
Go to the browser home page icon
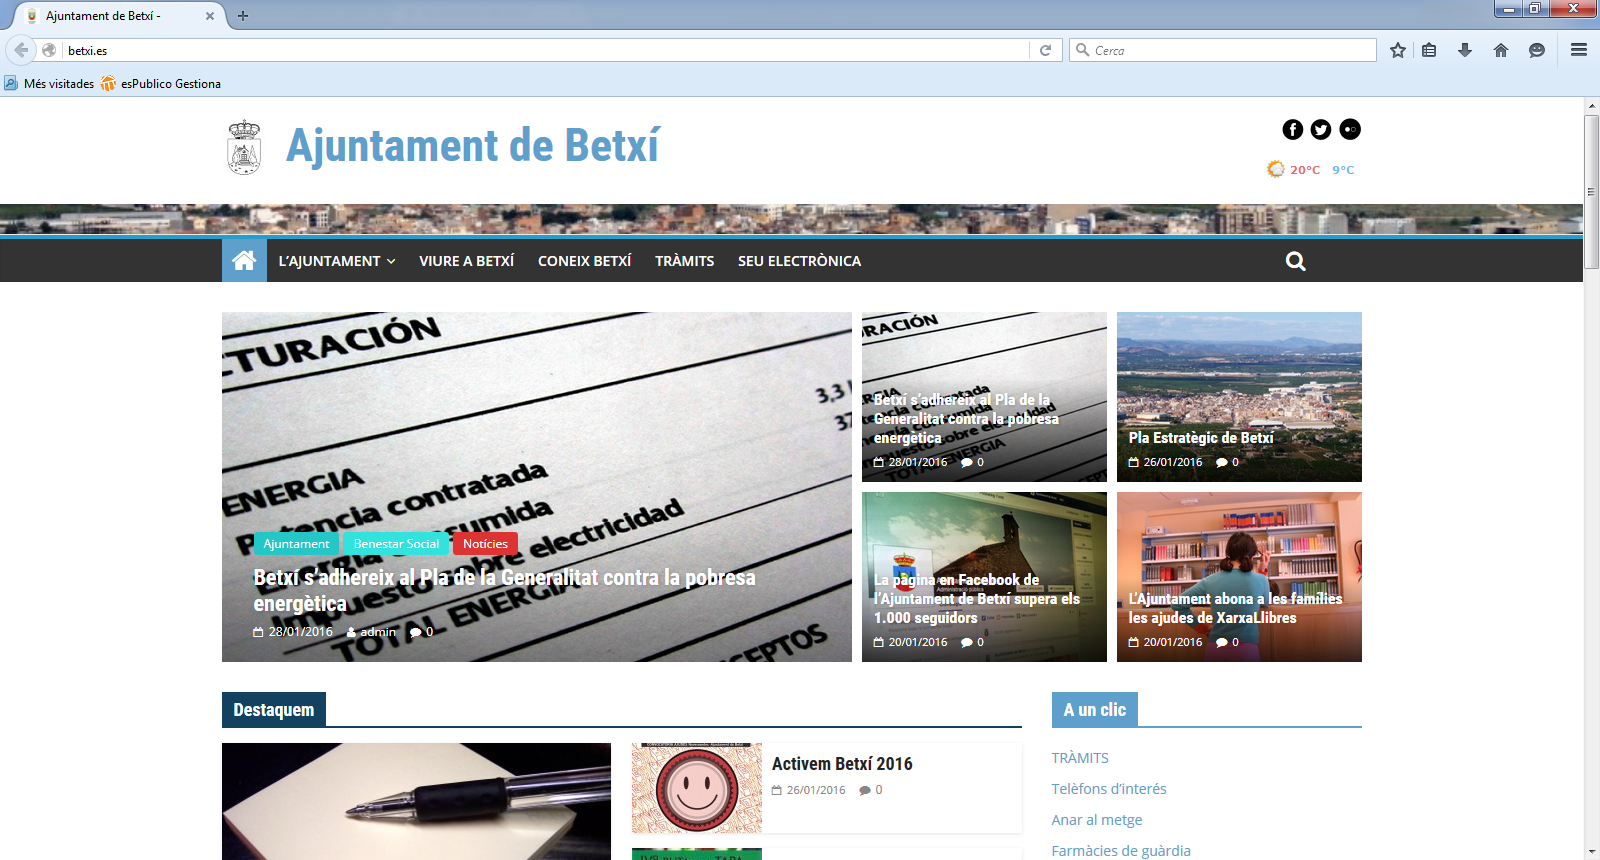[x=1501, y=50]
